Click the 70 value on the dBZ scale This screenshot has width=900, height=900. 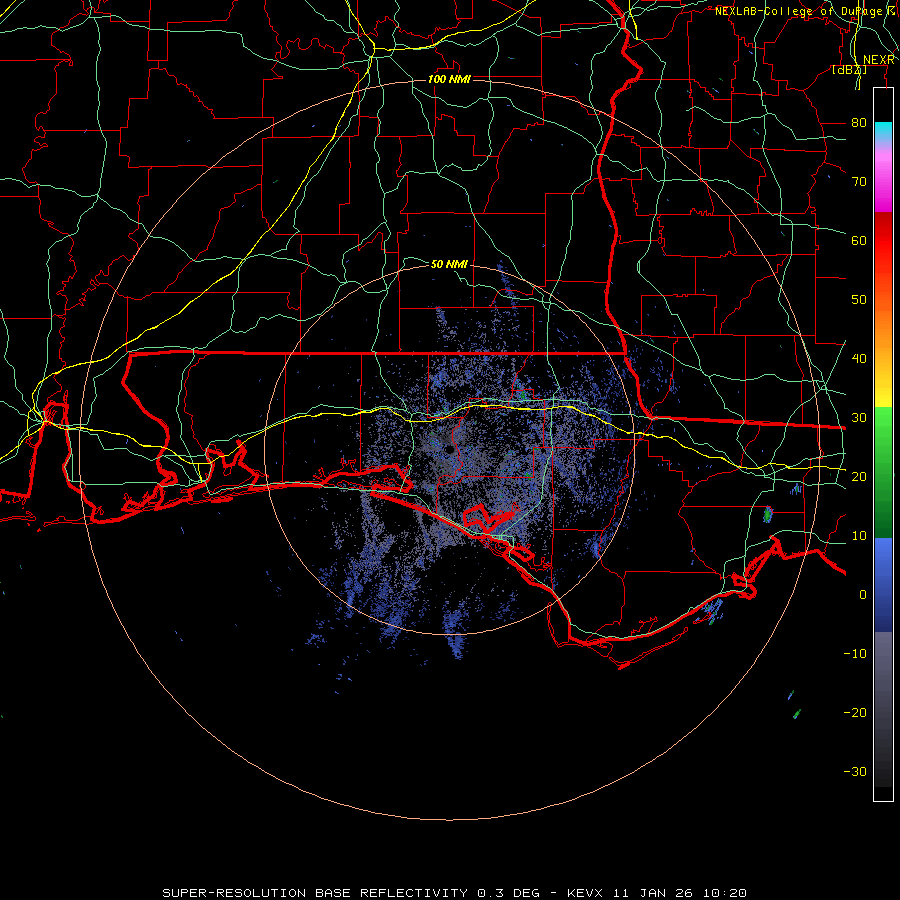coord(859,181)
